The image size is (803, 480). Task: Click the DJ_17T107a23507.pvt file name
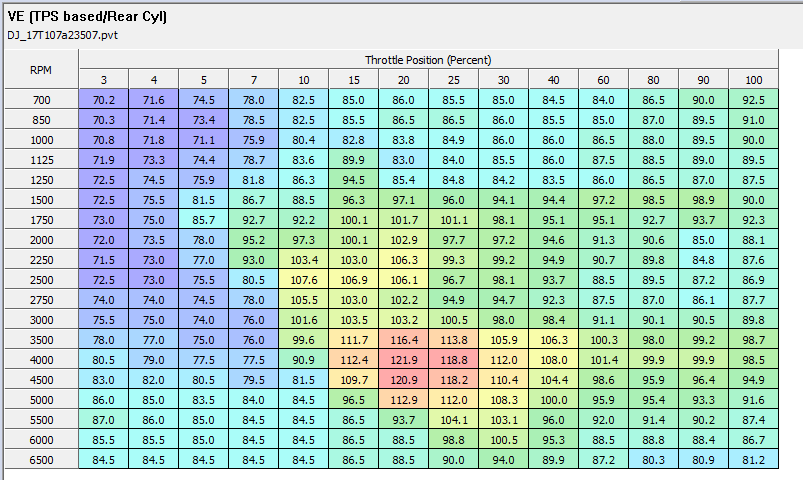55,36
